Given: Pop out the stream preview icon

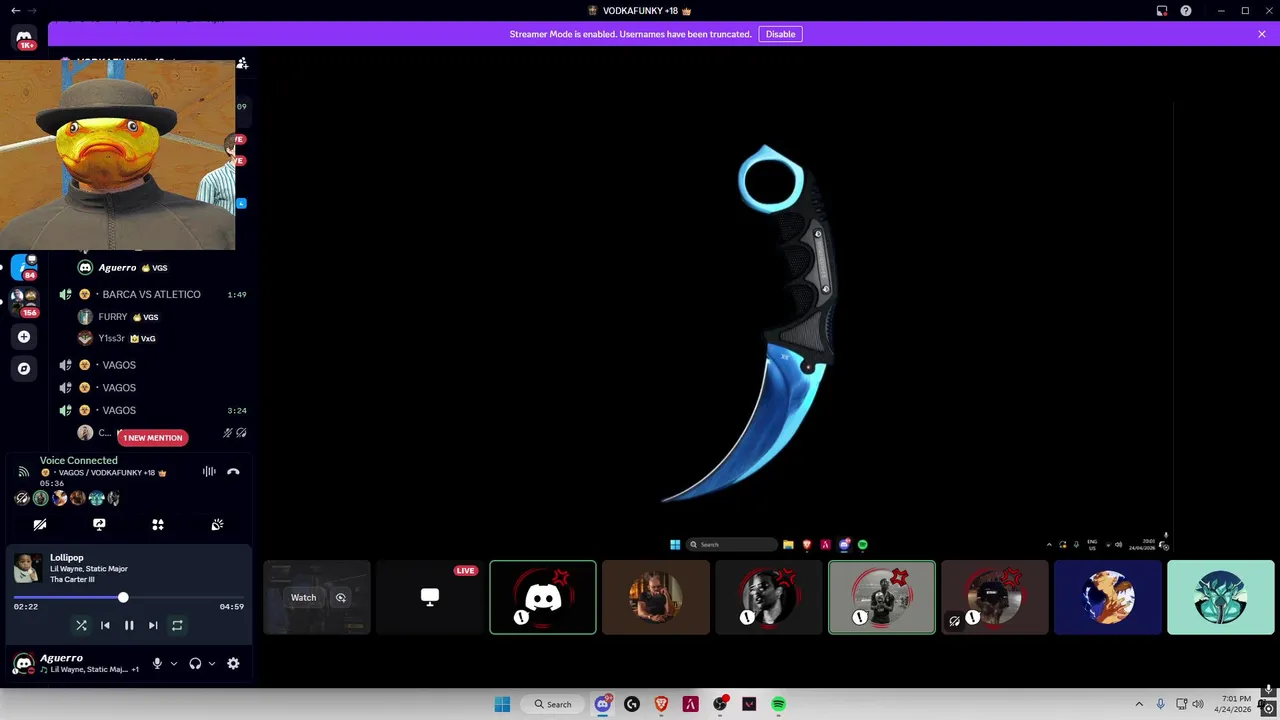Looking at the screenshot, I should 341,598.
